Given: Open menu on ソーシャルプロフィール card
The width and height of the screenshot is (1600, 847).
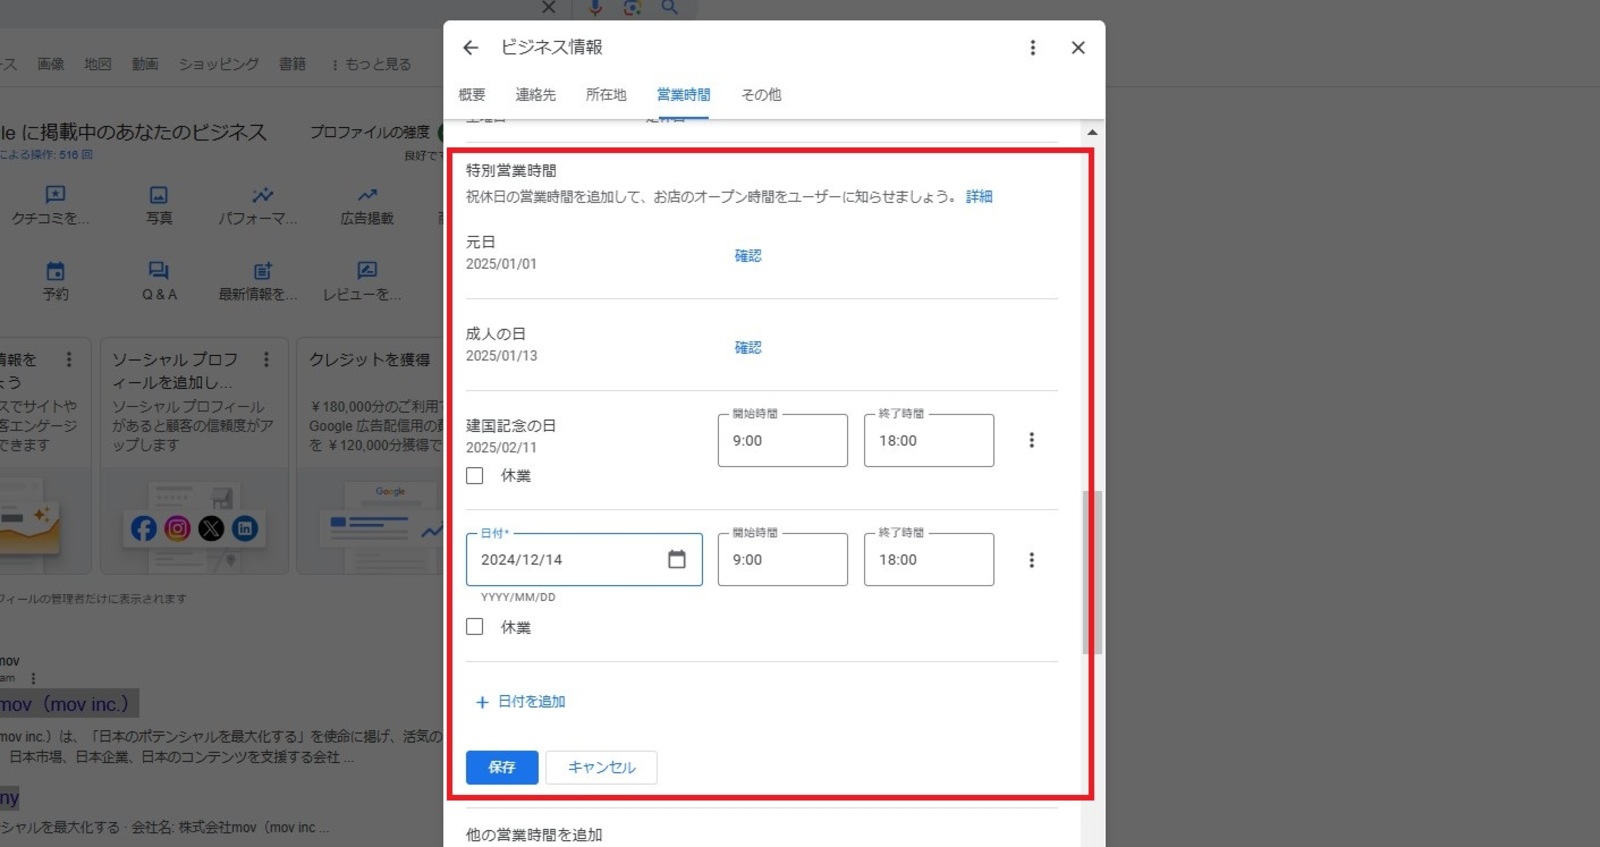Looking at the screenshot, I should 266,359.
